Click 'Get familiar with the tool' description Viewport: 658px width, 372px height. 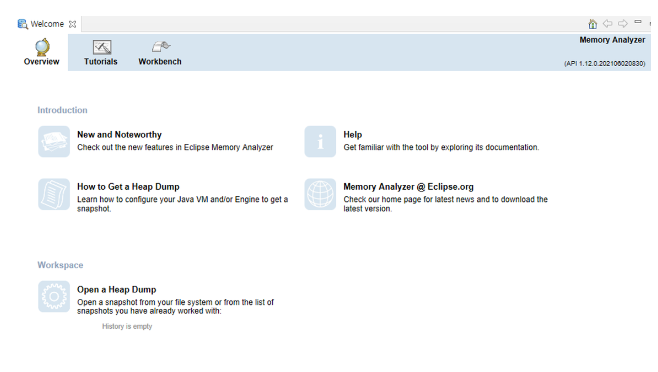[441, 147]
